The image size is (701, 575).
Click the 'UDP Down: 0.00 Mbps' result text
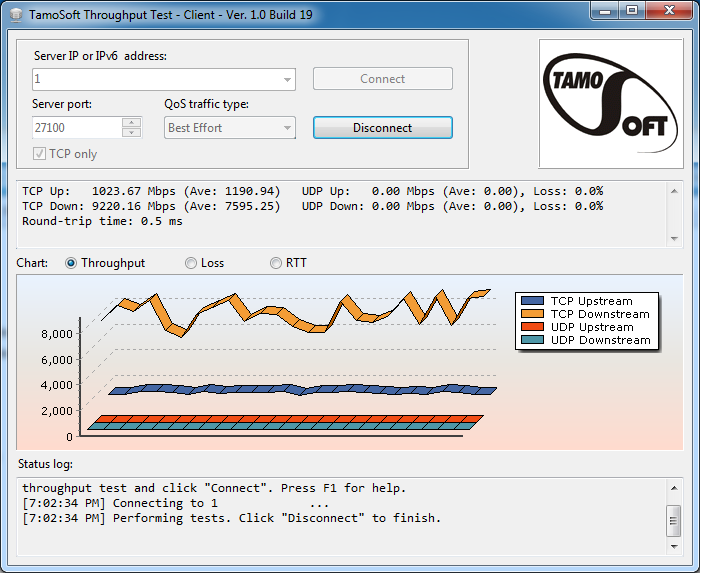pos(452,207)
